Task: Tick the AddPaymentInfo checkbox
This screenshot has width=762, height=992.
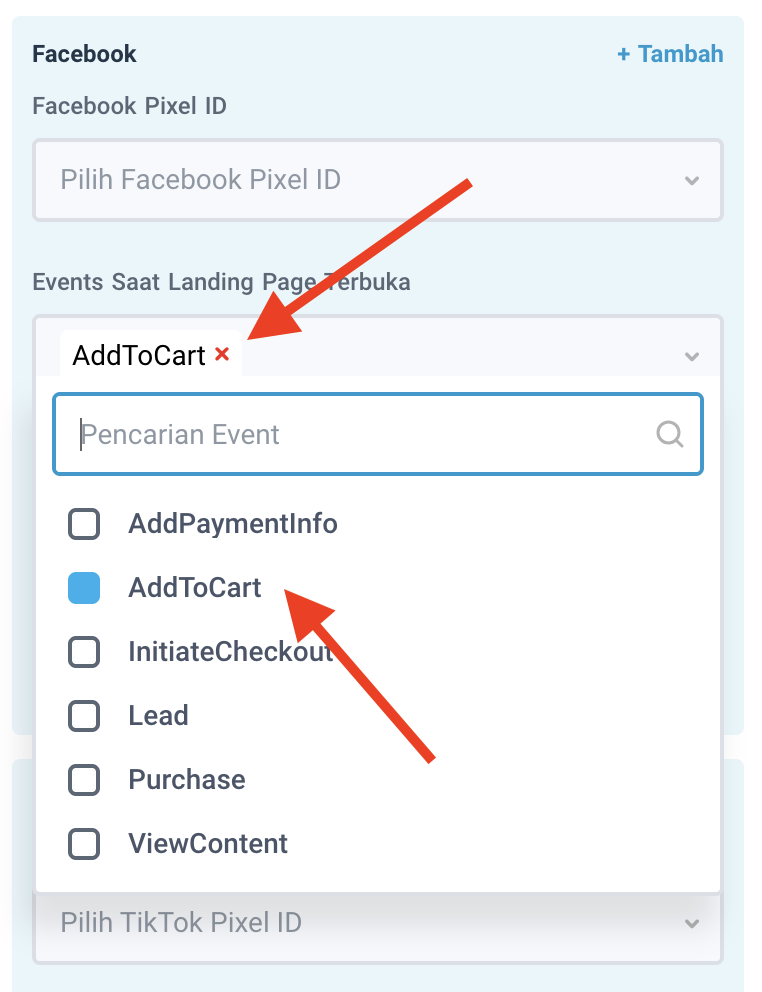Action: pyautogui.click(x=84, y=524)
